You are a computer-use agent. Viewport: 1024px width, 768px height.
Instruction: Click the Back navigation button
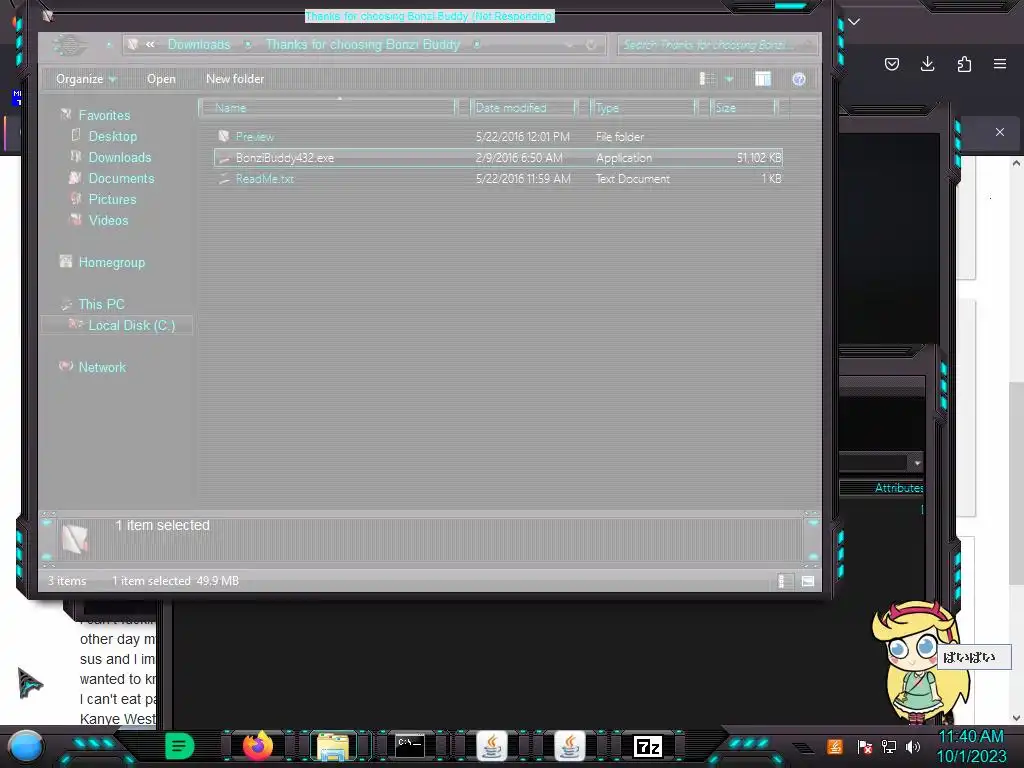pos(69,44)
